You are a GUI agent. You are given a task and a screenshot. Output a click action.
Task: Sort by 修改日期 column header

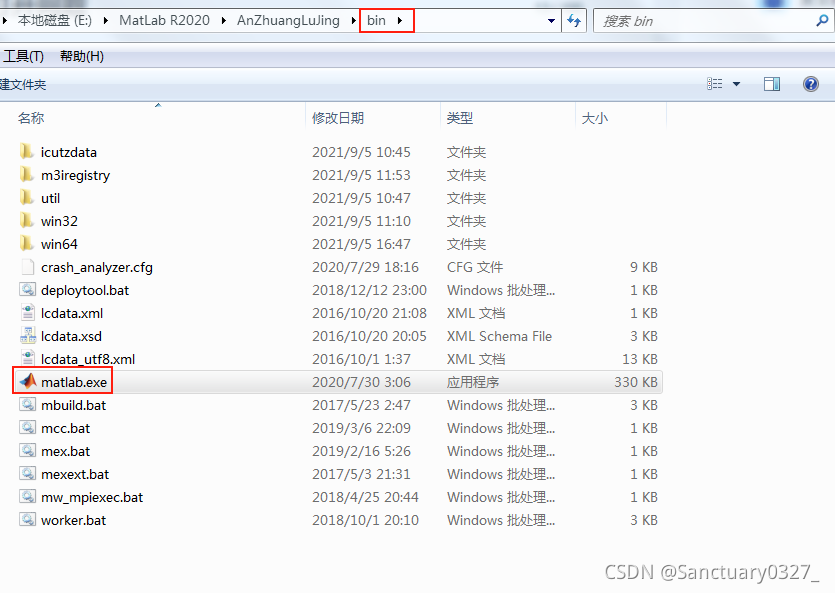338,118
